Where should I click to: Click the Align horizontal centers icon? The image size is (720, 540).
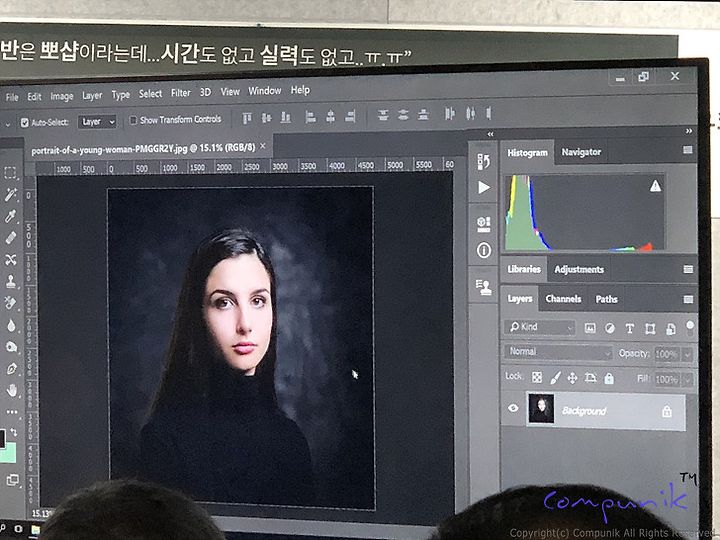(x=330, y=117)
